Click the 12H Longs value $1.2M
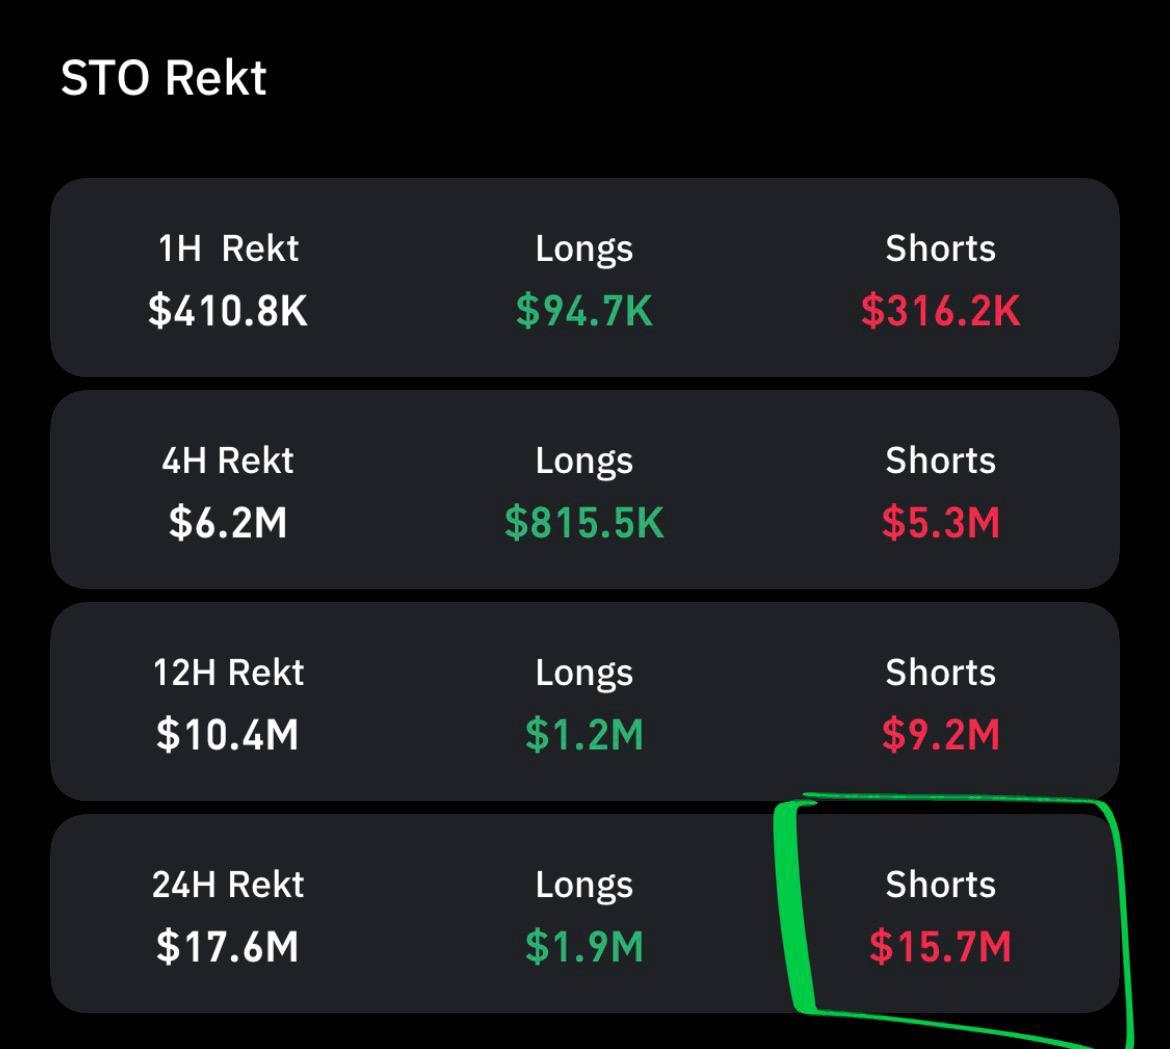Viewport: 1170px width, 1049px height. click(x=584, y=735)
